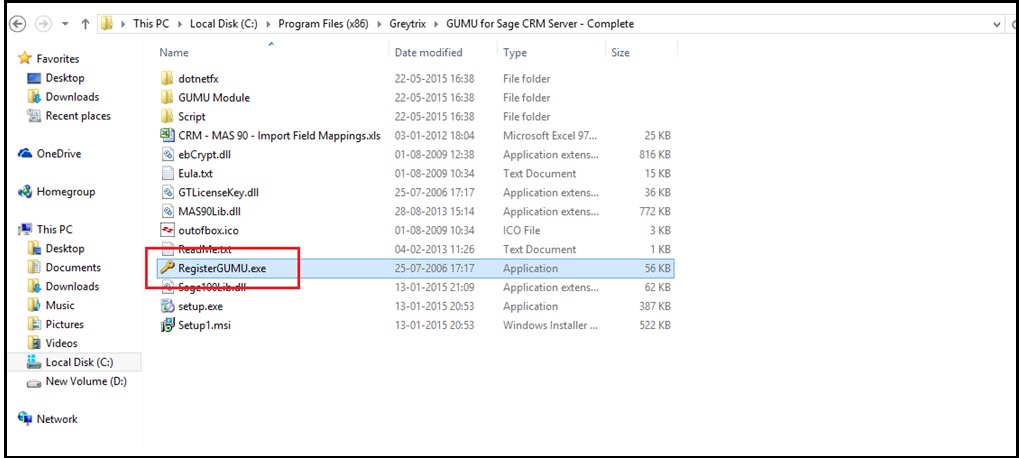1019x458 pixels.
Task: Click the setup.exe installer icon
Action: pyautogui.click(x=167, y=306)
